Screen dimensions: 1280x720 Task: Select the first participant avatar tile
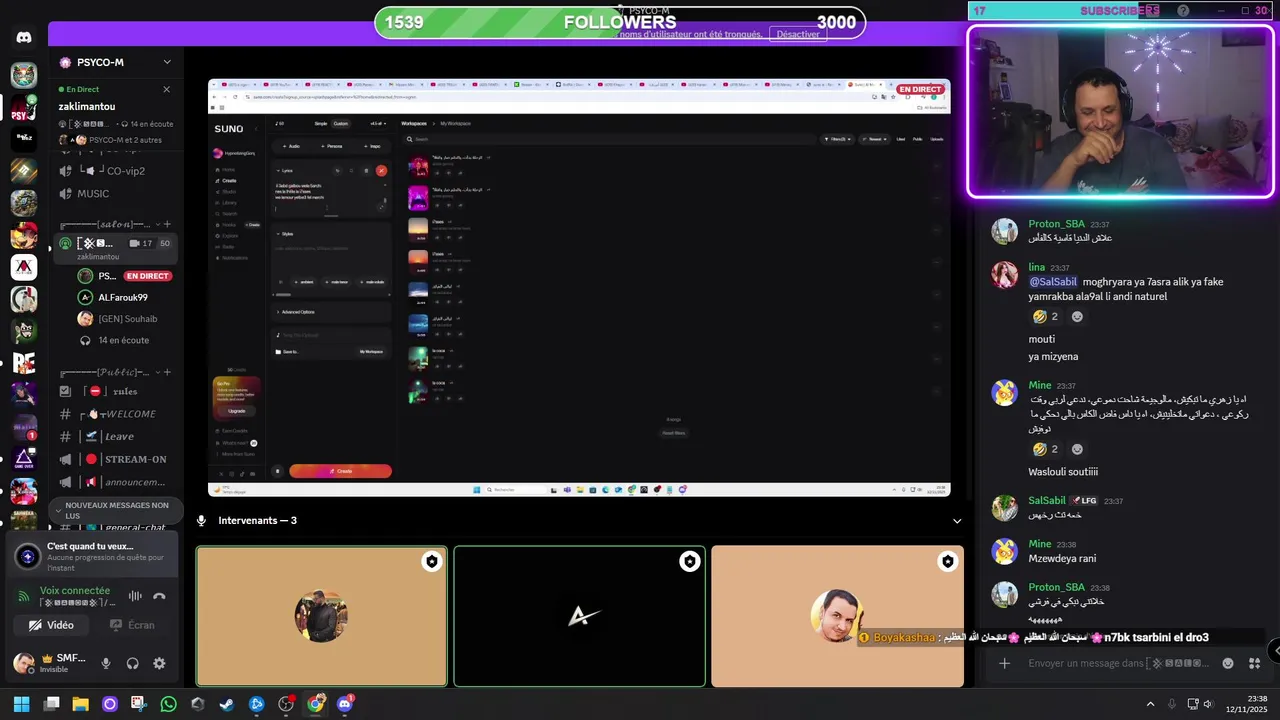pyautogui.click(x=321, y=616)
